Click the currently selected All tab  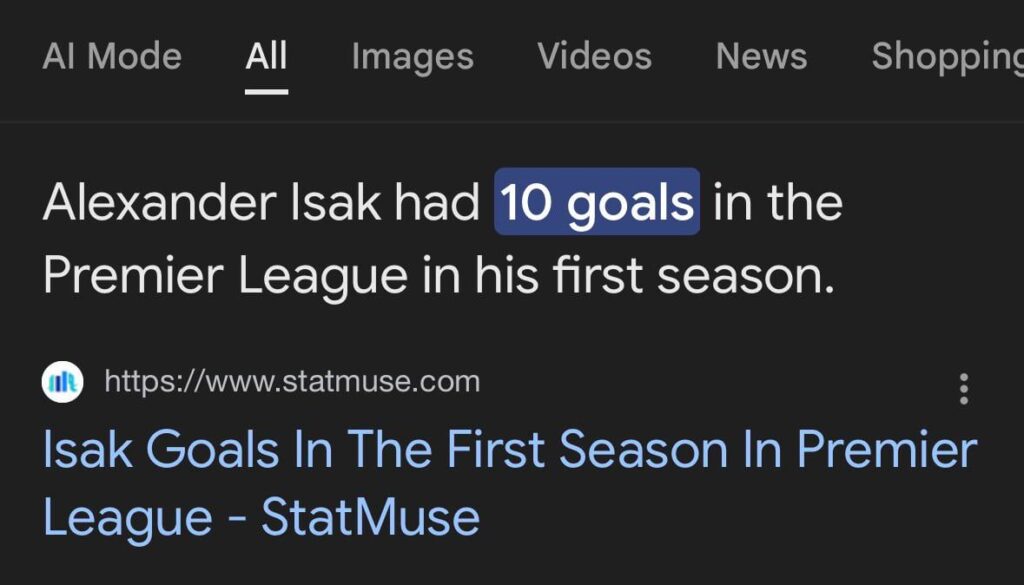coord(265,57)
